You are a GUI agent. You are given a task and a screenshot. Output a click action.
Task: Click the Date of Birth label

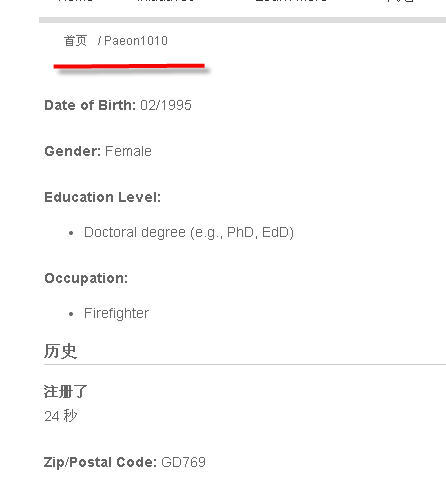tap(90, 105)
